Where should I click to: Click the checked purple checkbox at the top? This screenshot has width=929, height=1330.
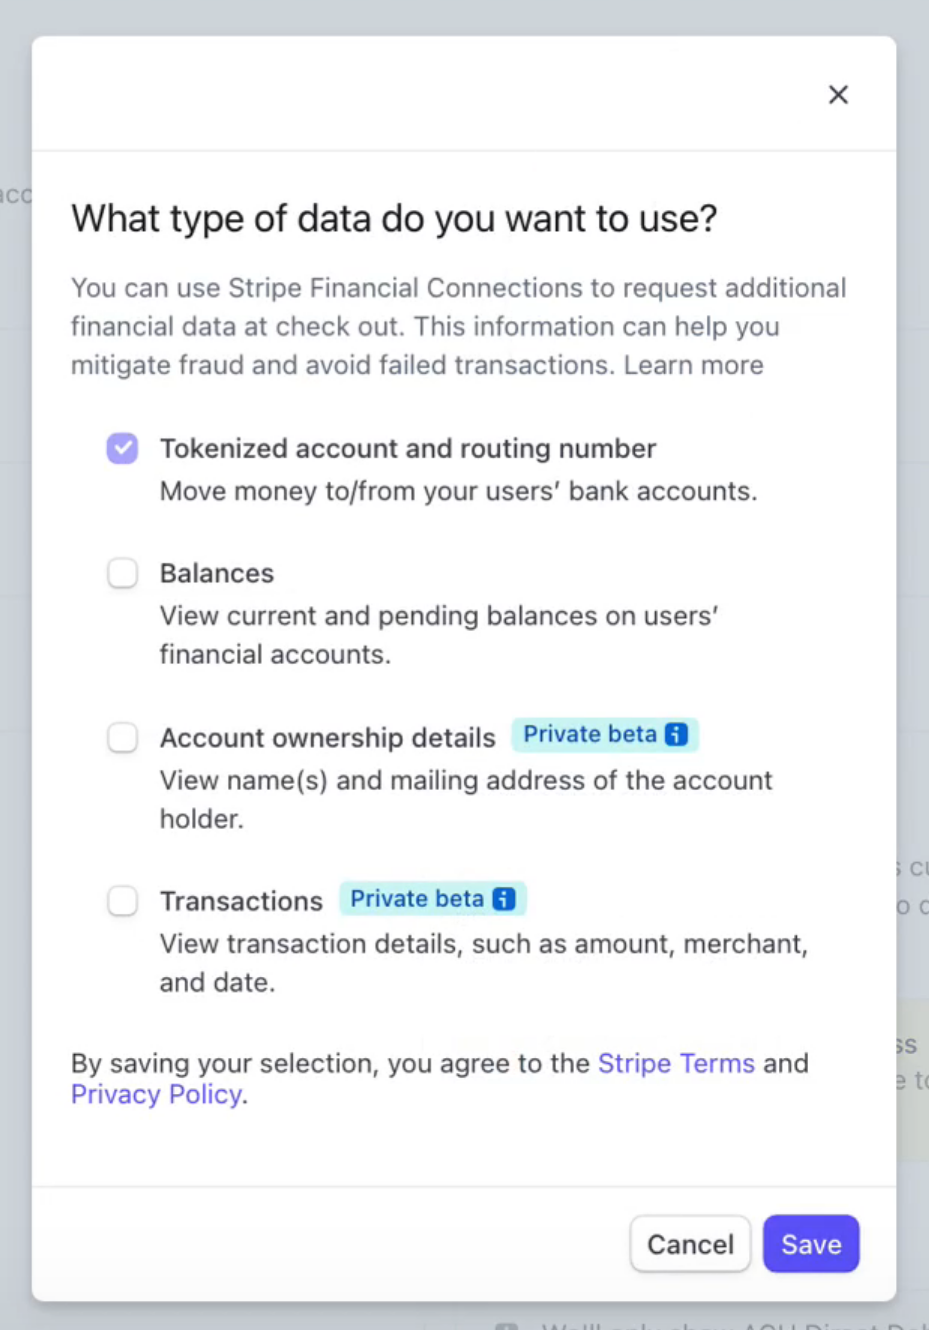(122, 448)
